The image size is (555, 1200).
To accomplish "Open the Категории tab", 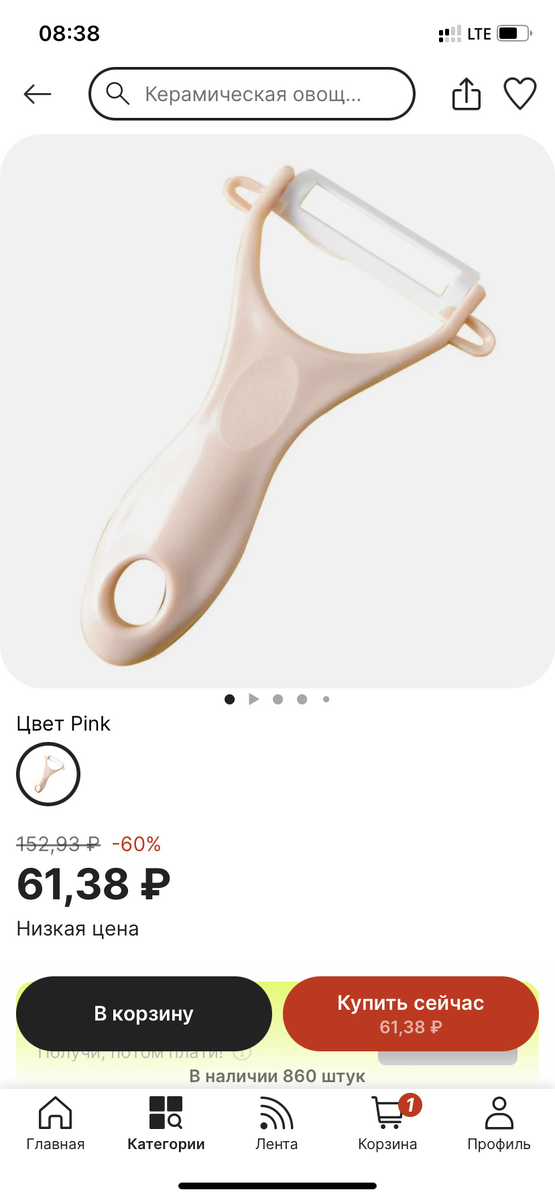I will point(166,1124).
